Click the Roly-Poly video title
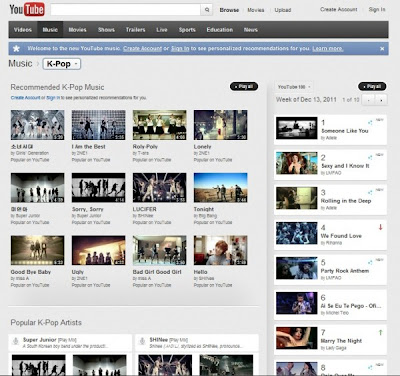 point(145,147)
